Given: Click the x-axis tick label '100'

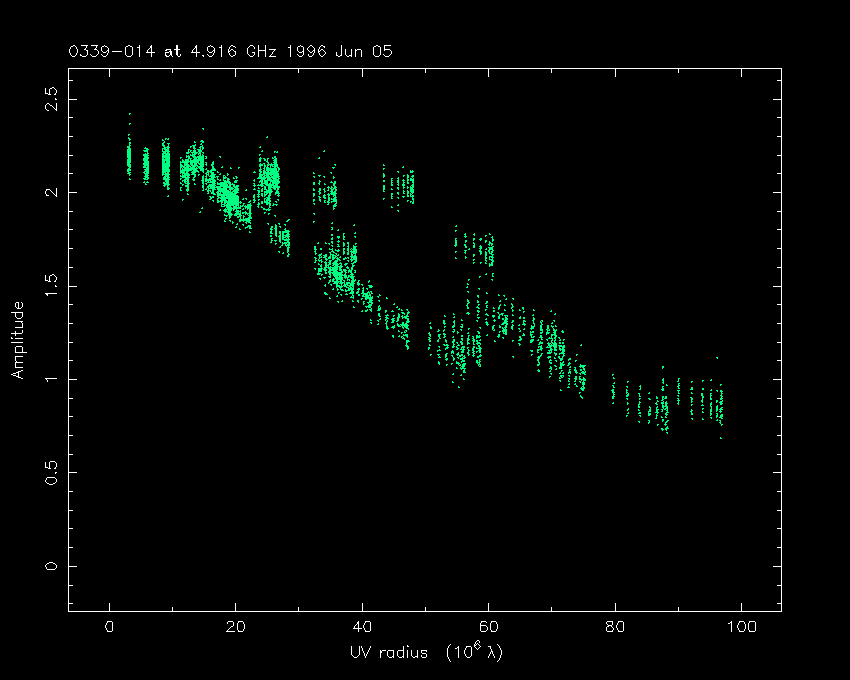Looking at the screenshot, I should pyautogui.click(x=740, y=628).
